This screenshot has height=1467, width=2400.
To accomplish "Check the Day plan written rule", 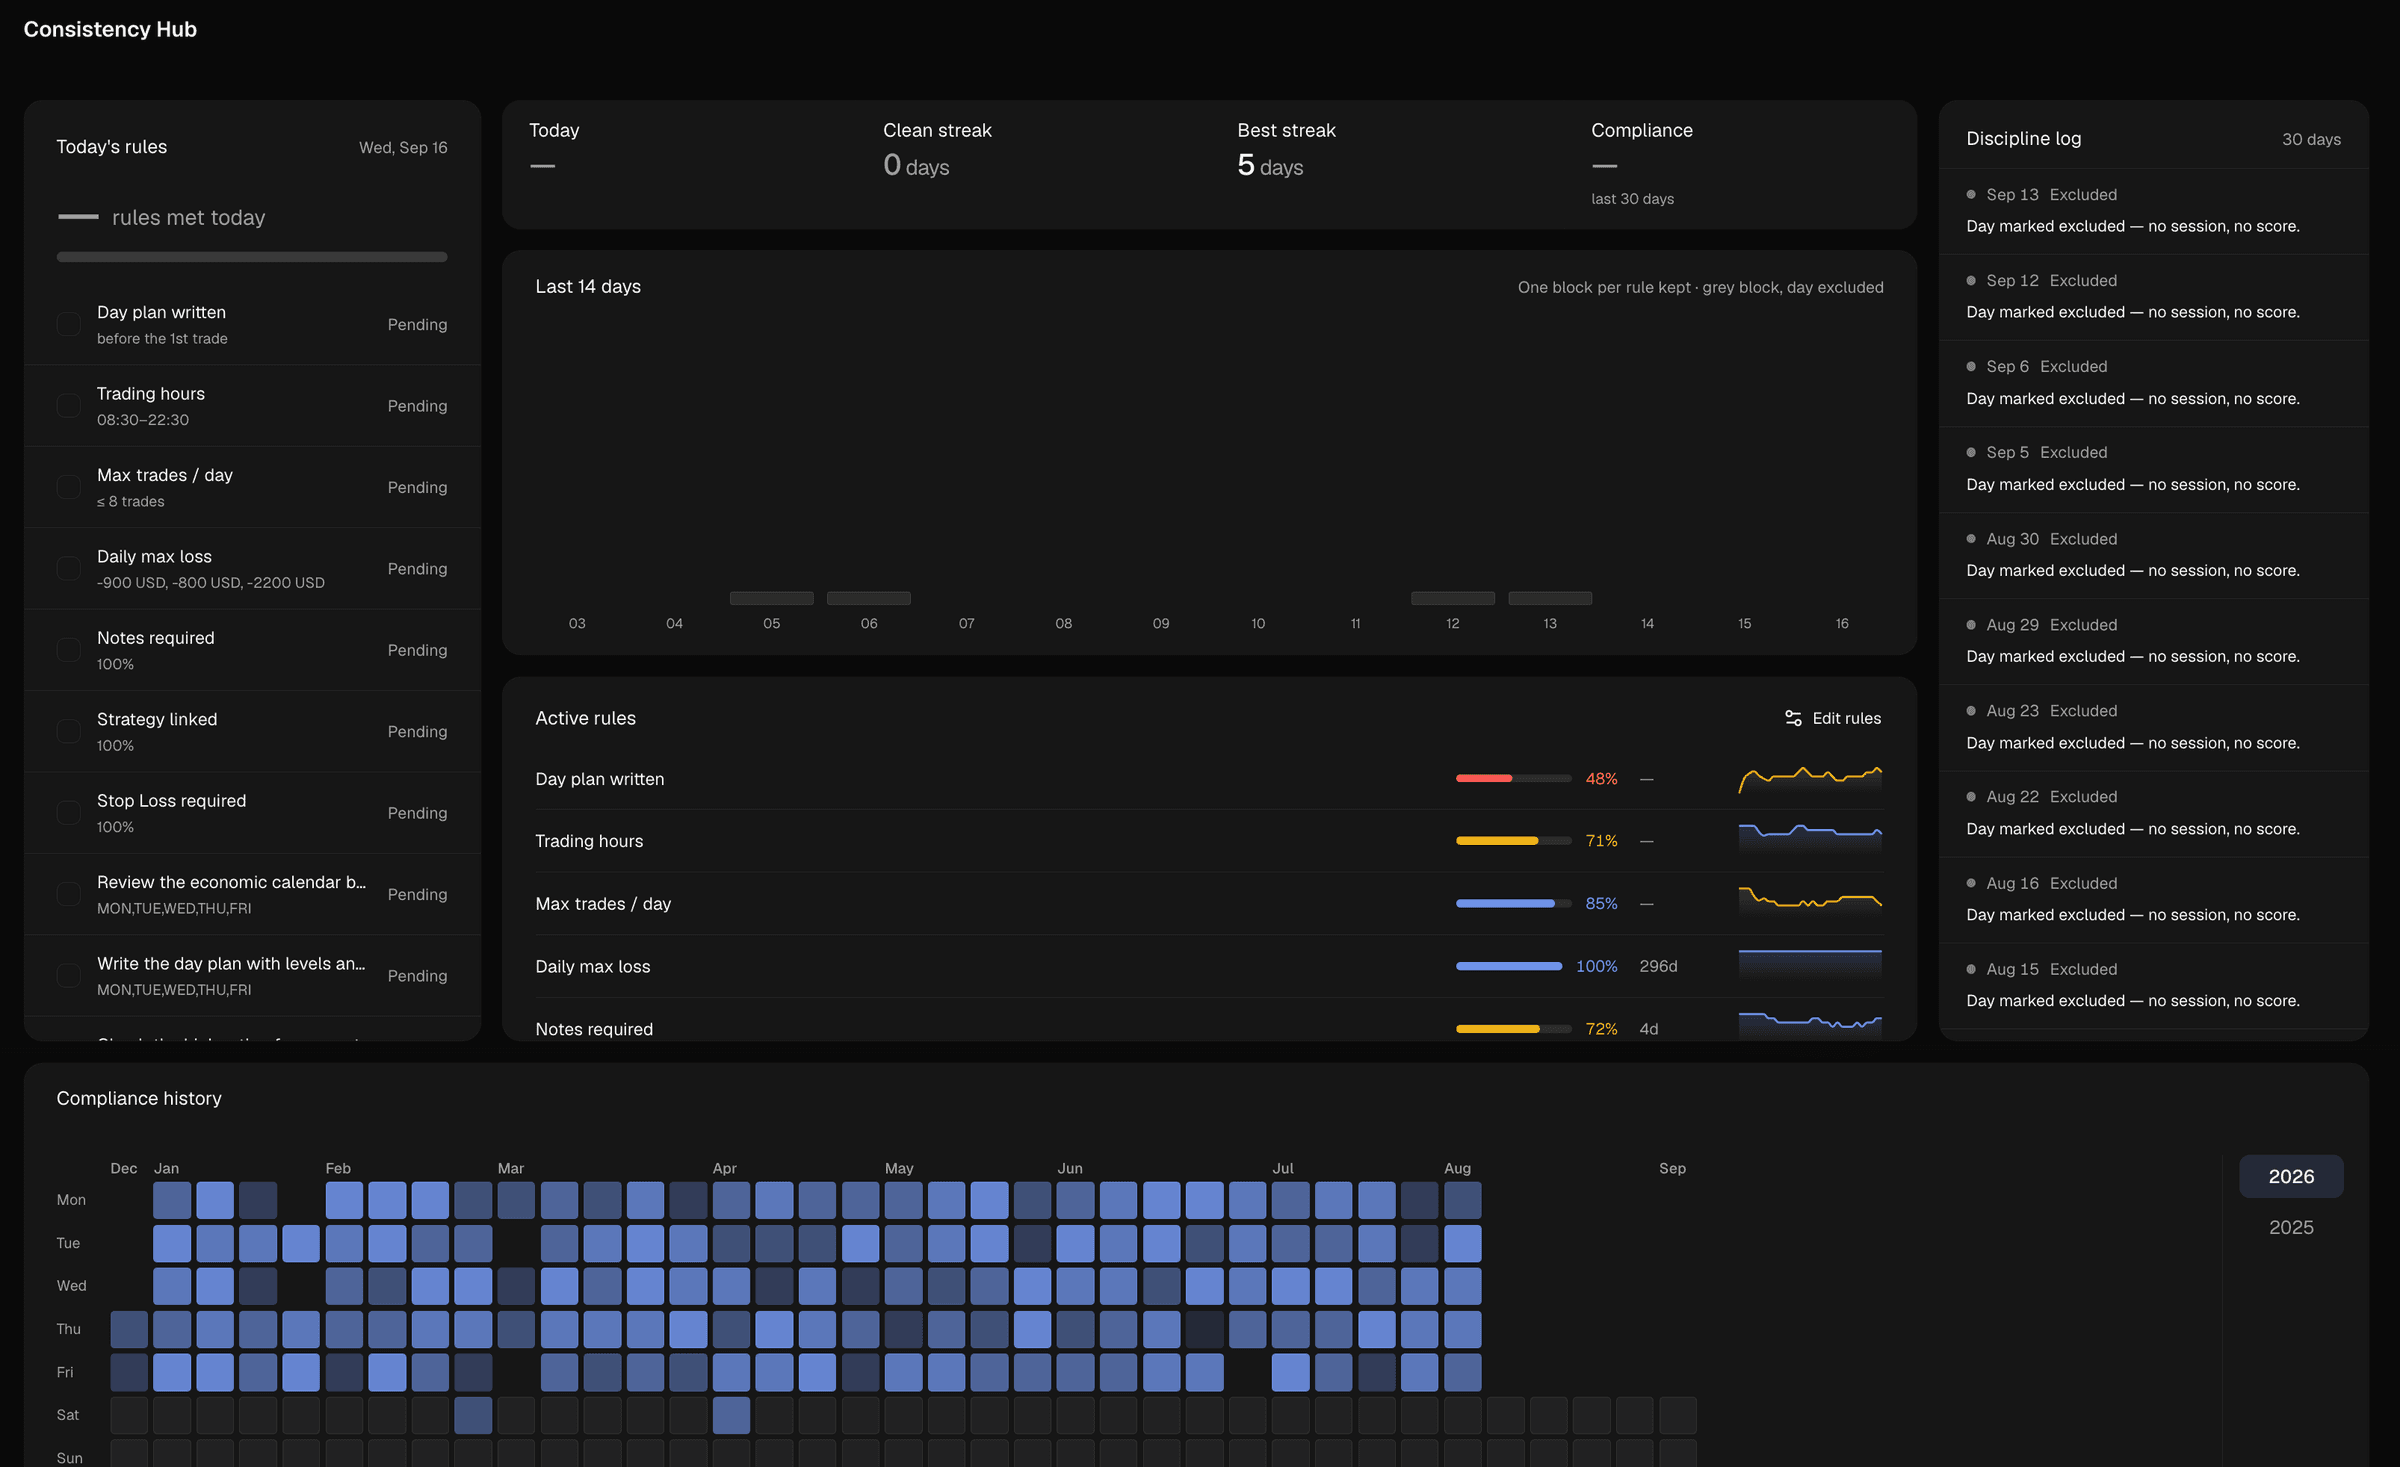I will (69, 324).
